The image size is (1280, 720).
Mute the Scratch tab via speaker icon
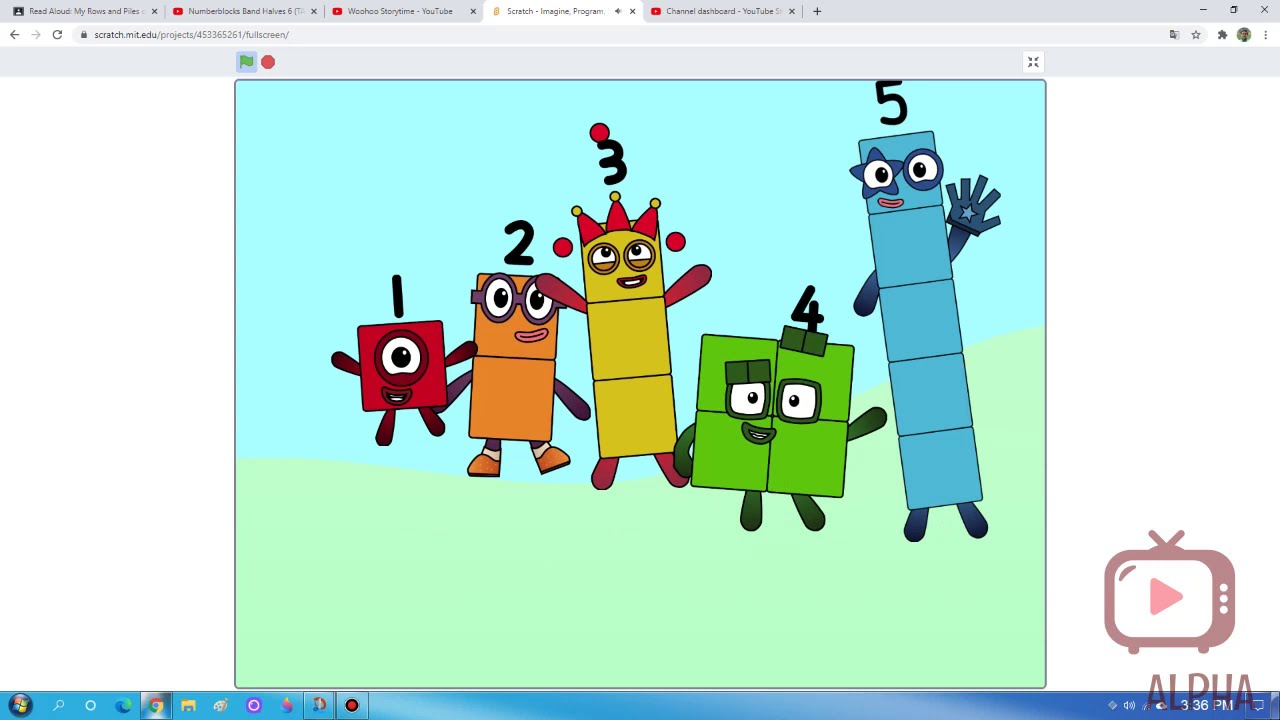click(x=617, y=11)
